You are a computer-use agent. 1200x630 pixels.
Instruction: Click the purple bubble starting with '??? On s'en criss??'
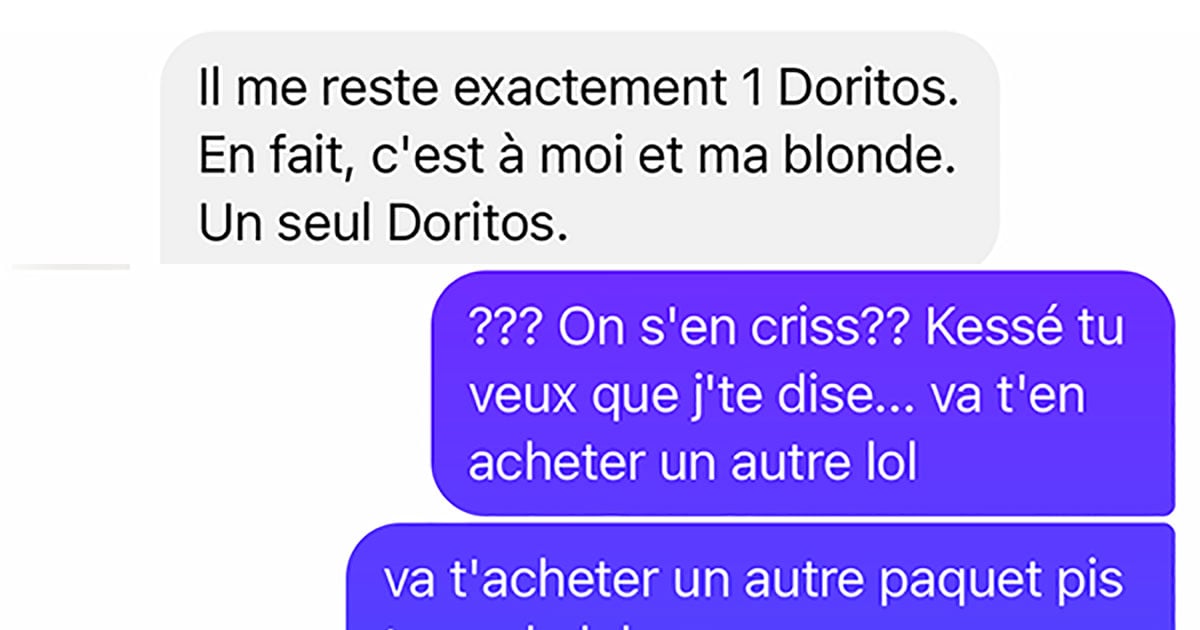pyautogui.click(x=802, y=393)
